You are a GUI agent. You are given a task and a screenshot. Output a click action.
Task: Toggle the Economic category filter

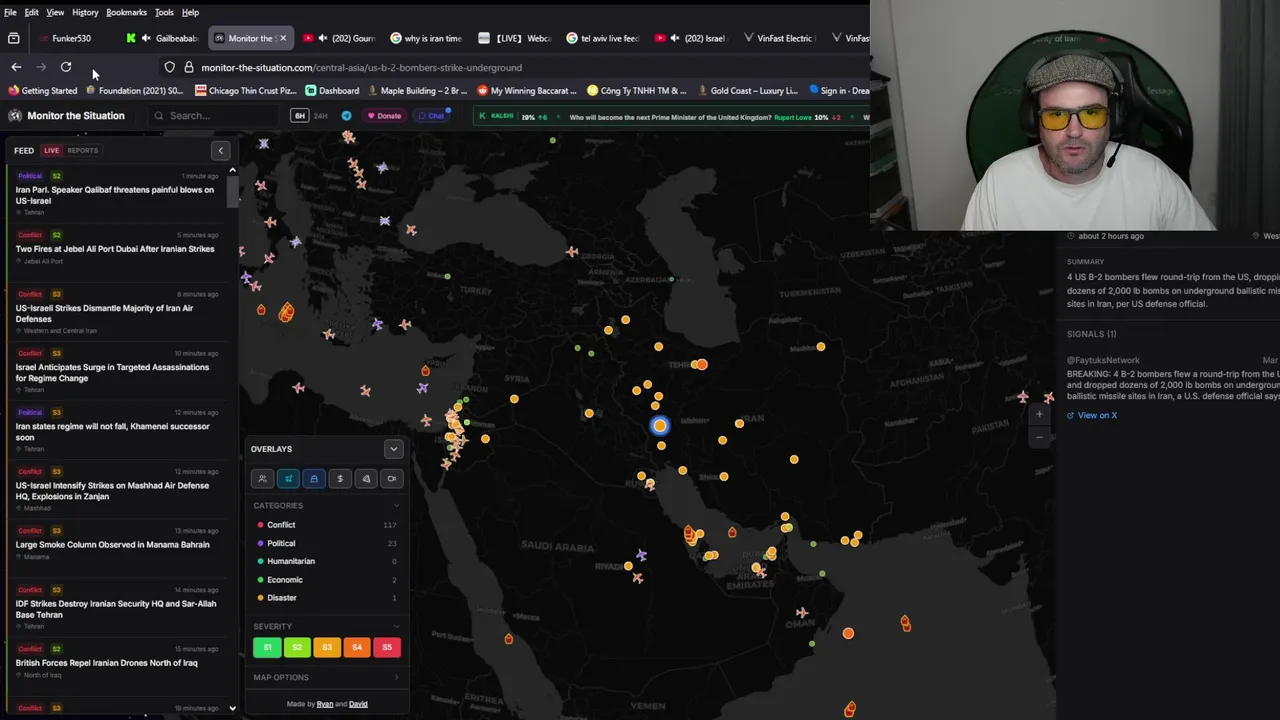pyautogui.click(x=326, y=580)
